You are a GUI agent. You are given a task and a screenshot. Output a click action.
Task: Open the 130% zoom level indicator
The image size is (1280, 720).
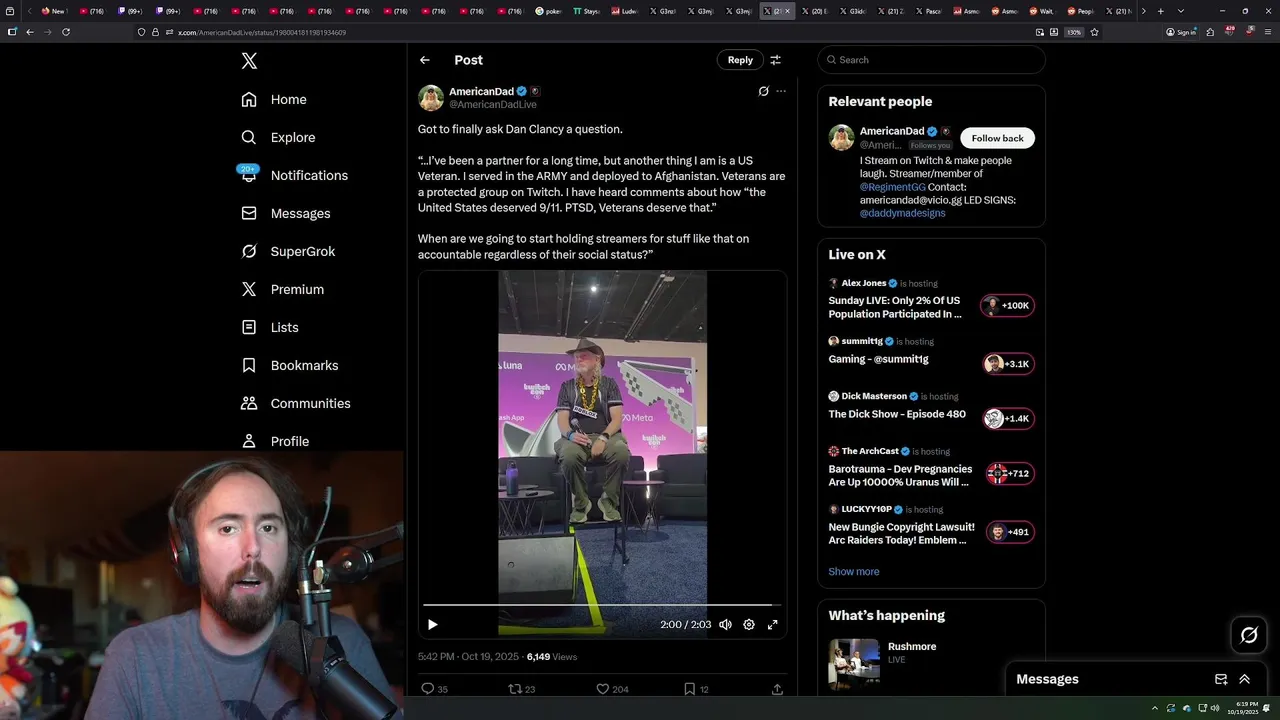1074,32
